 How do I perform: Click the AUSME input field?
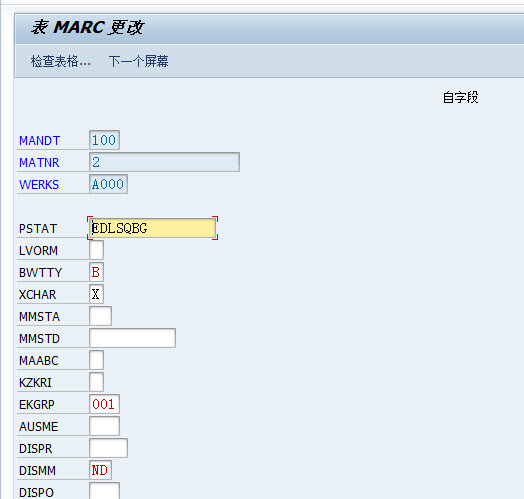104,426
